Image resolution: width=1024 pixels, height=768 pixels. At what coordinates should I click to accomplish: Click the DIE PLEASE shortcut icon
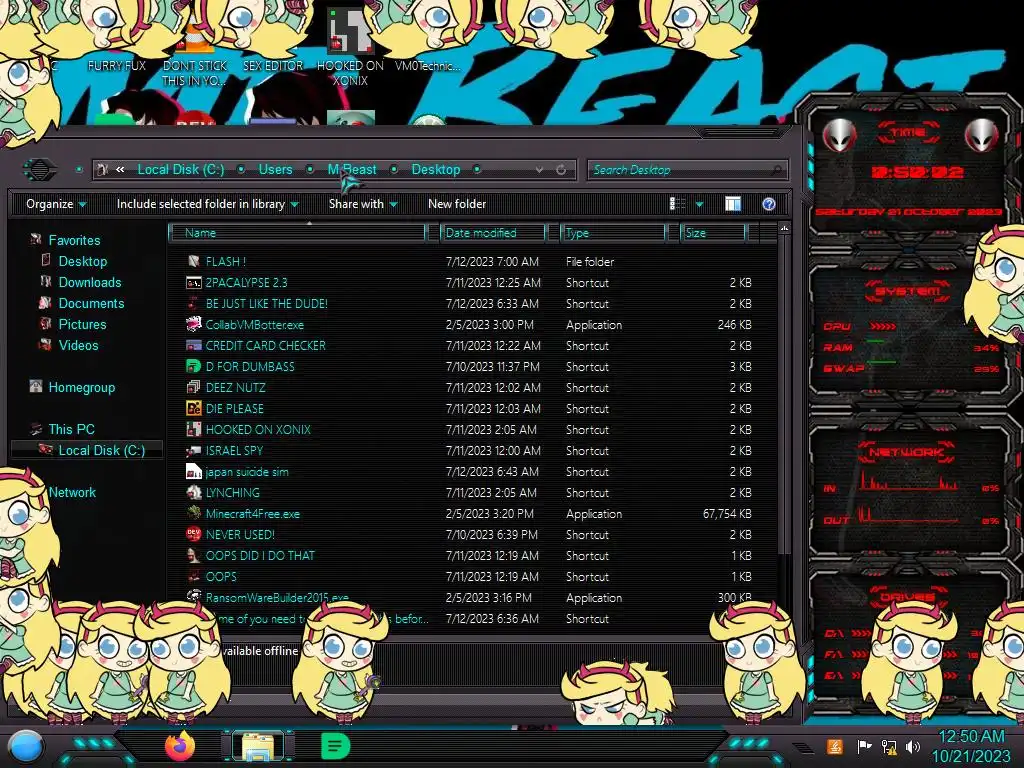[x=193, y=408]
